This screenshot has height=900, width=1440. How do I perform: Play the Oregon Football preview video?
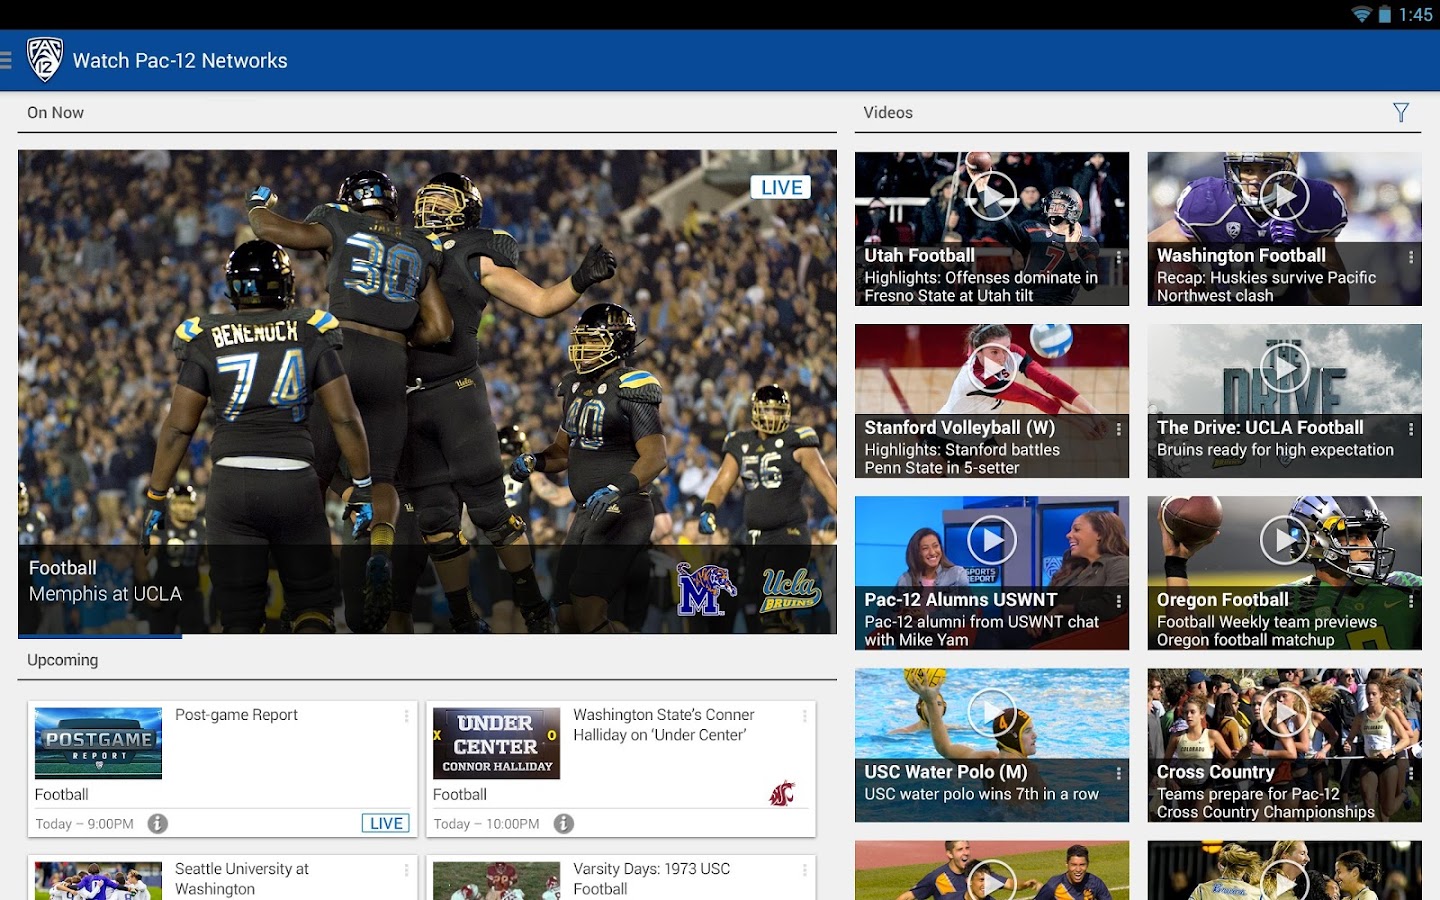[1284, 541]
